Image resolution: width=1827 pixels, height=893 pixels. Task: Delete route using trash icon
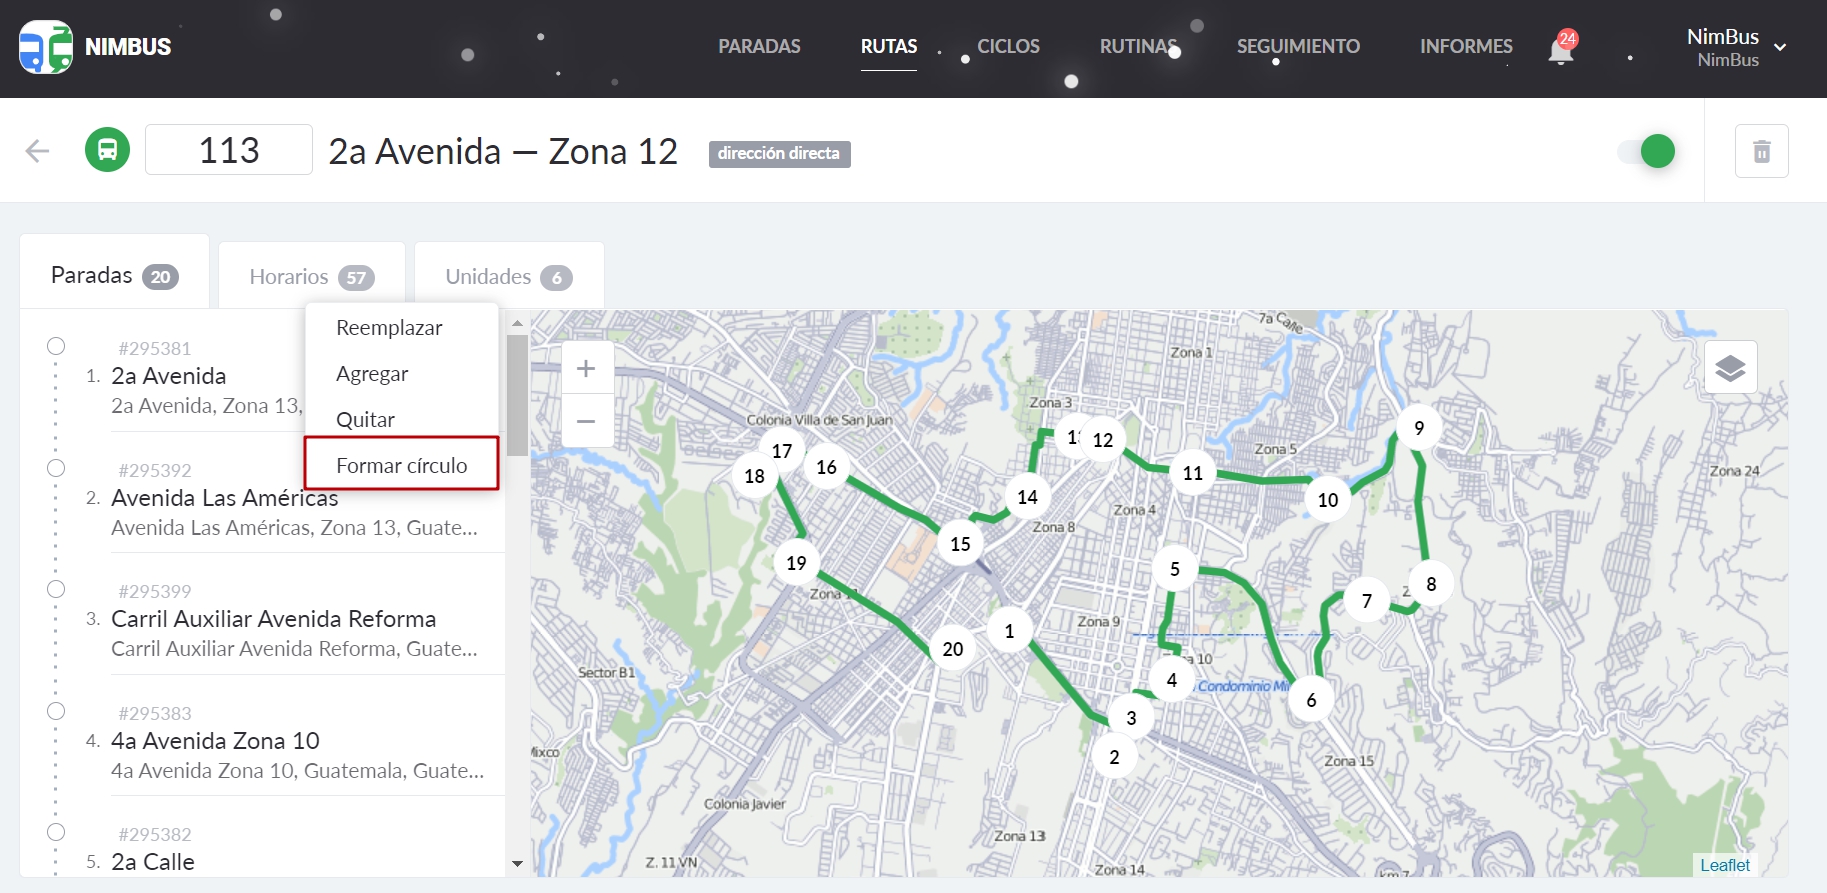click(x=1761, y=151)
